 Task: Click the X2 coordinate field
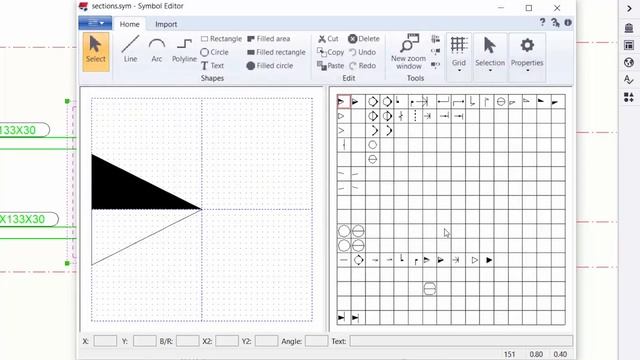pos(227,341)
